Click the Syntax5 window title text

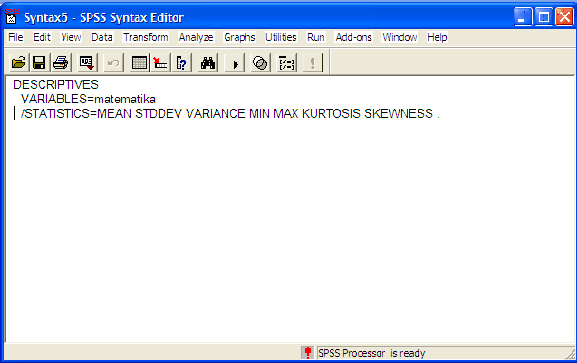(104, 17)
